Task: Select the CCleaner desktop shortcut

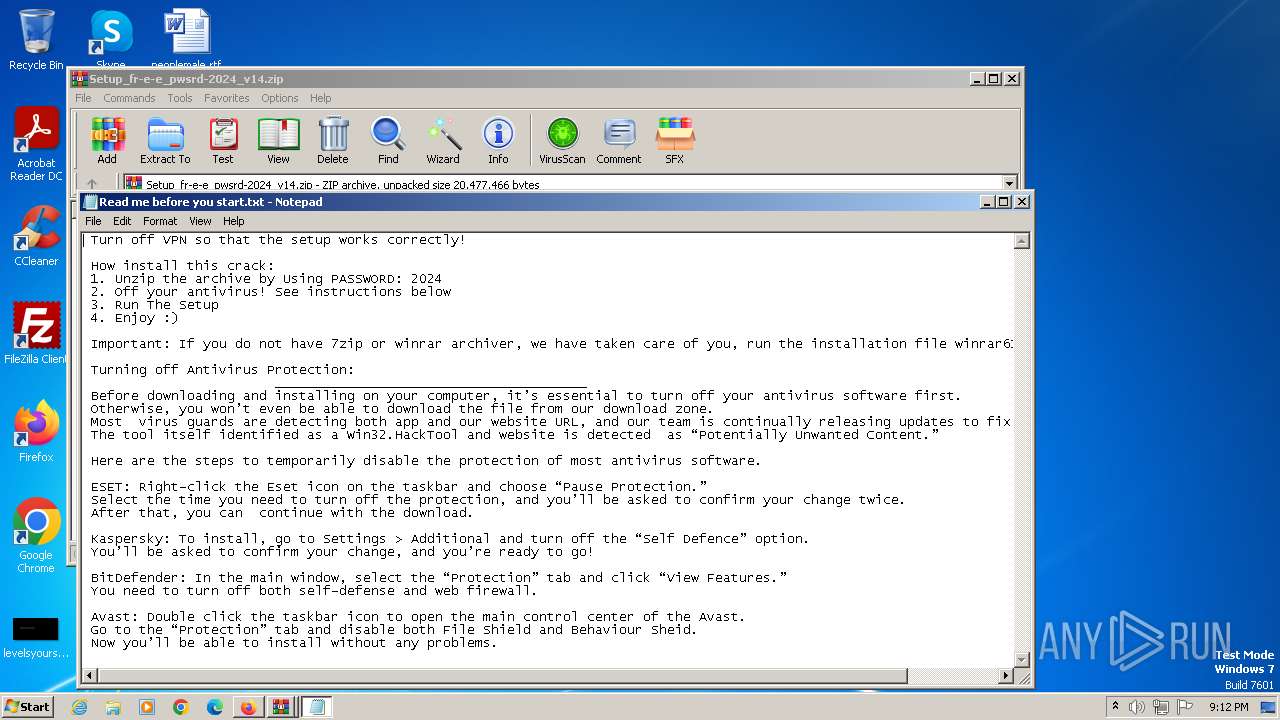Action: click(36, 236)
